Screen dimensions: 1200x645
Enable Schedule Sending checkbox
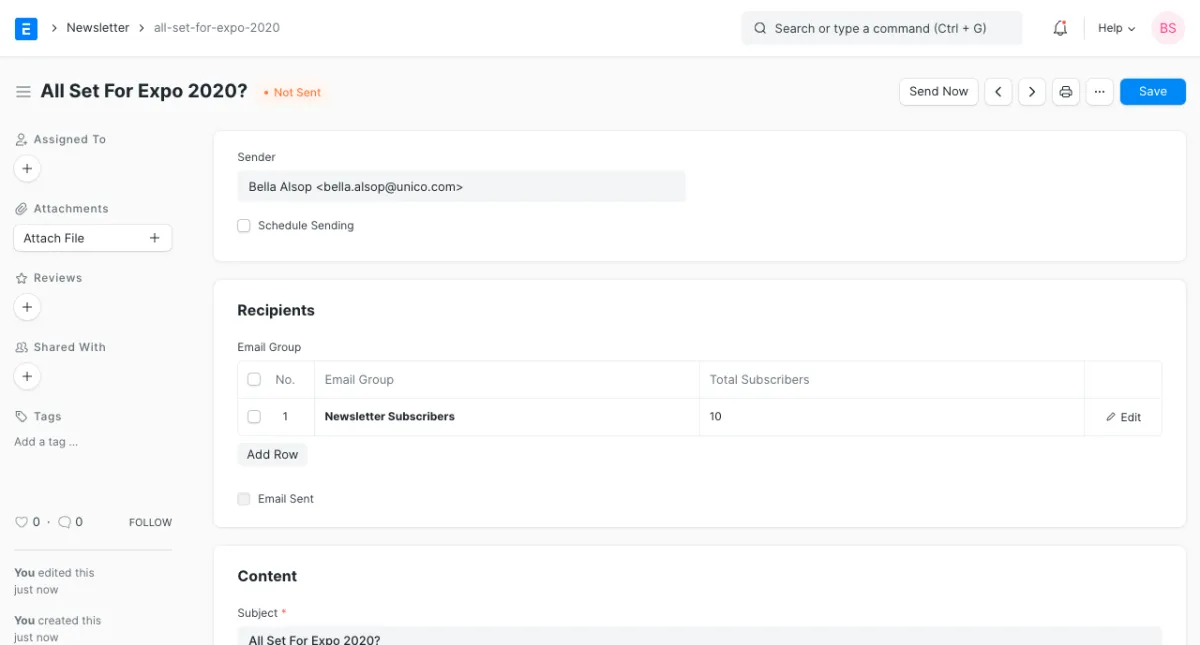244,226
